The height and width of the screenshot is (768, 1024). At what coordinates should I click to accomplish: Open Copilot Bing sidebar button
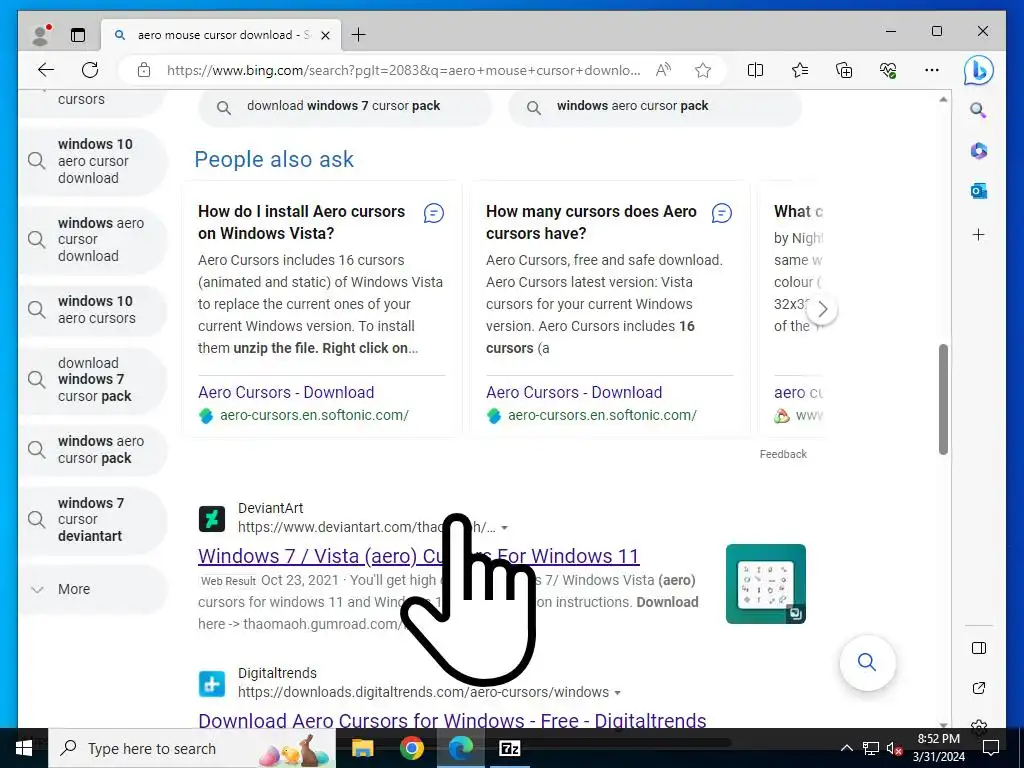(978, 70)
